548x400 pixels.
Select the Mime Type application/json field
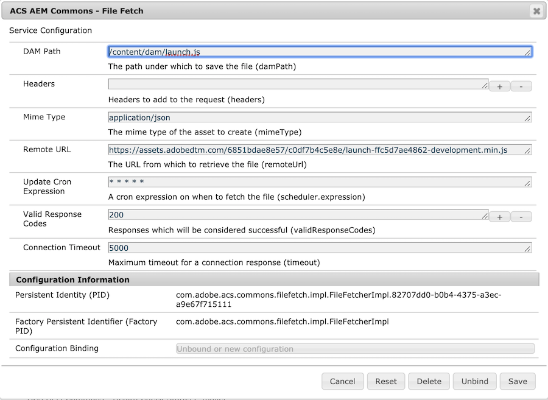click(320, 117)
